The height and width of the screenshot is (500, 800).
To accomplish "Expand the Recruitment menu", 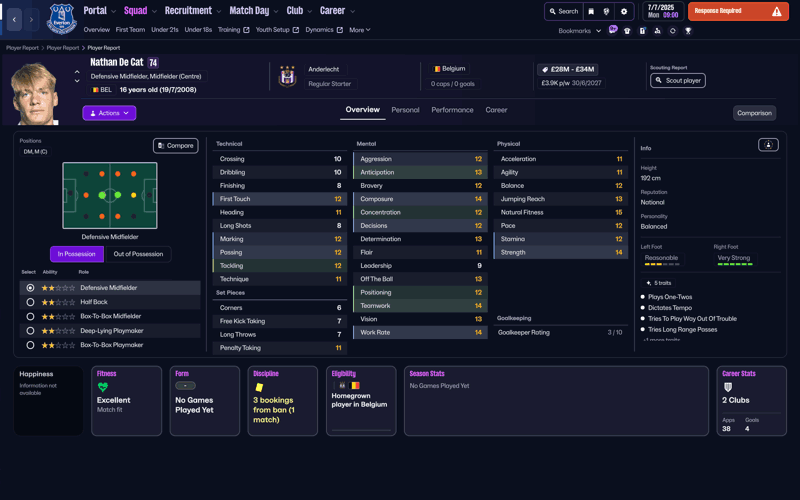I will click(x=192, y=11).
